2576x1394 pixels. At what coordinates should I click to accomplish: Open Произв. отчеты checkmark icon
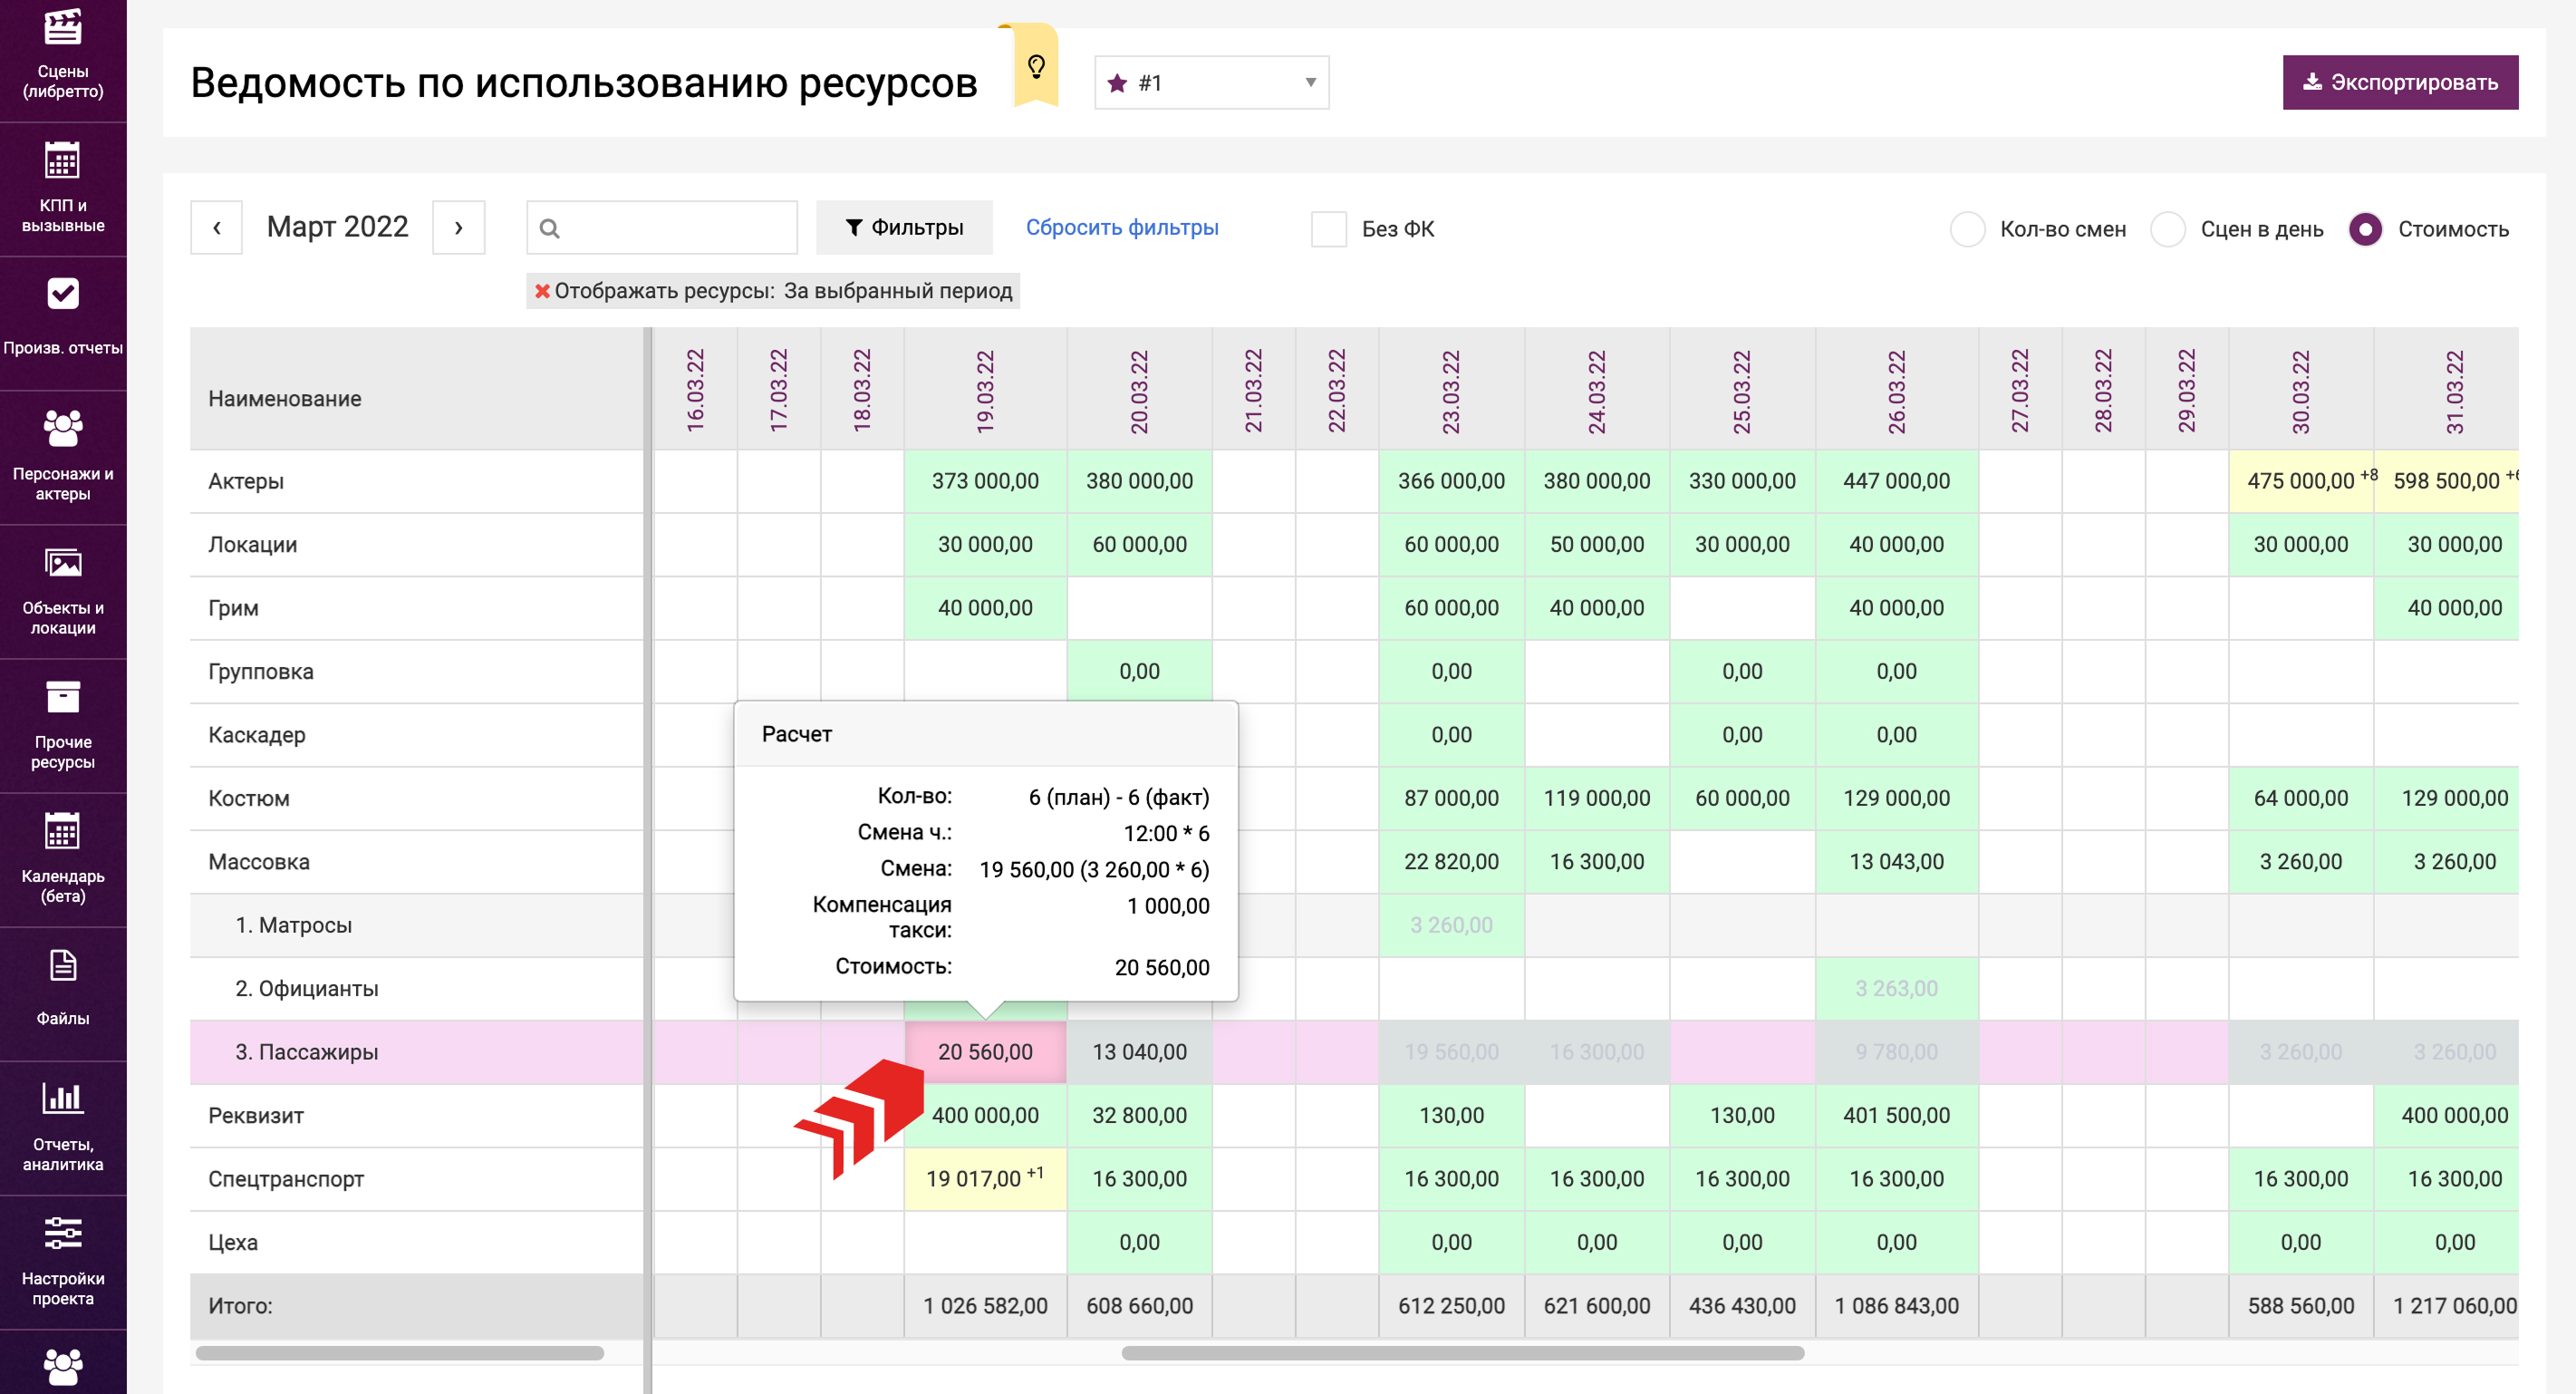[62, 295]
